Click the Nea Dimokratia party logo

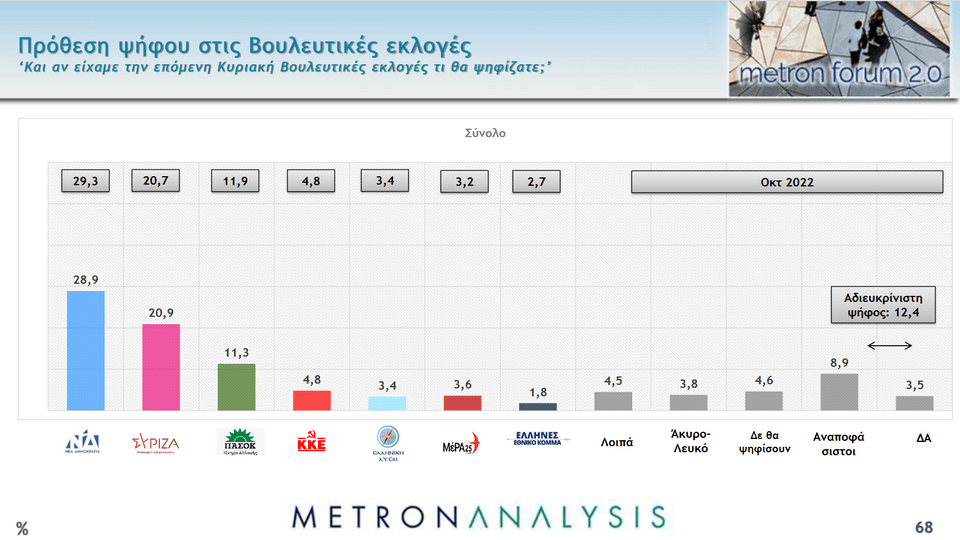click(x=83, y=441)
